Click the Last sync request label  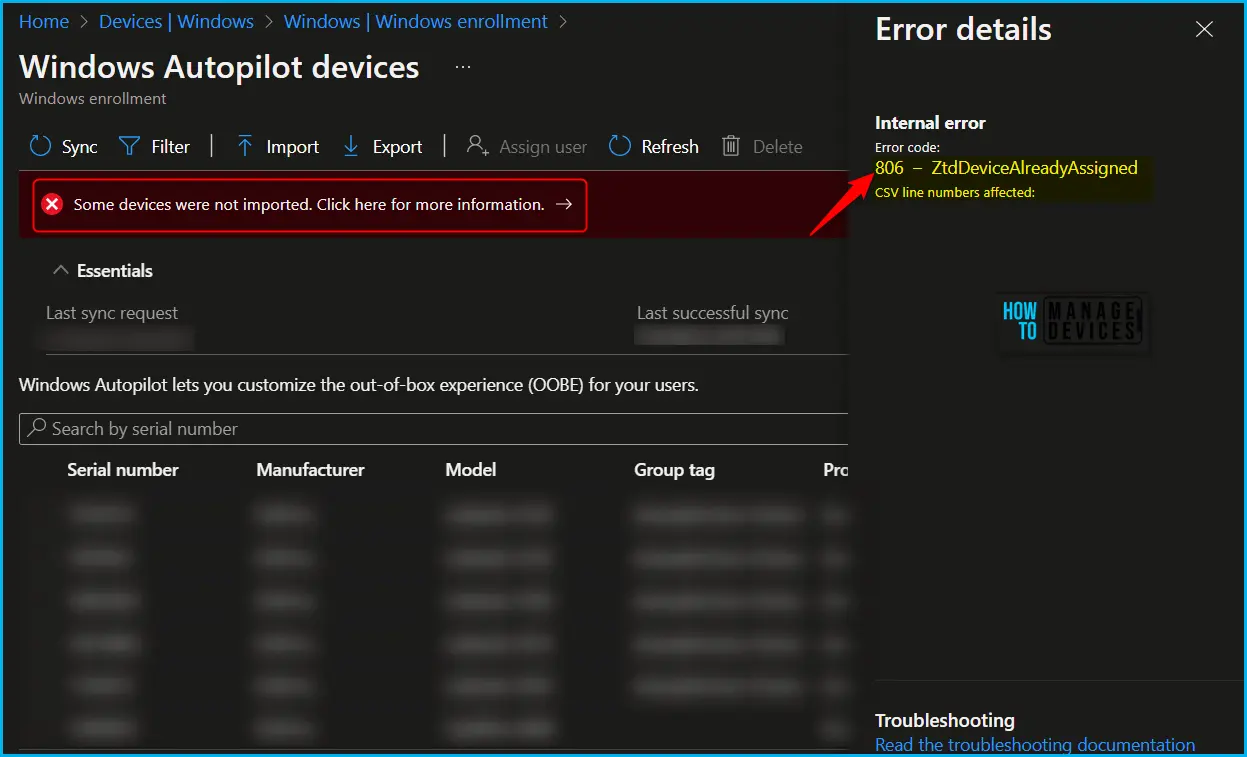[x=112, y=313]
